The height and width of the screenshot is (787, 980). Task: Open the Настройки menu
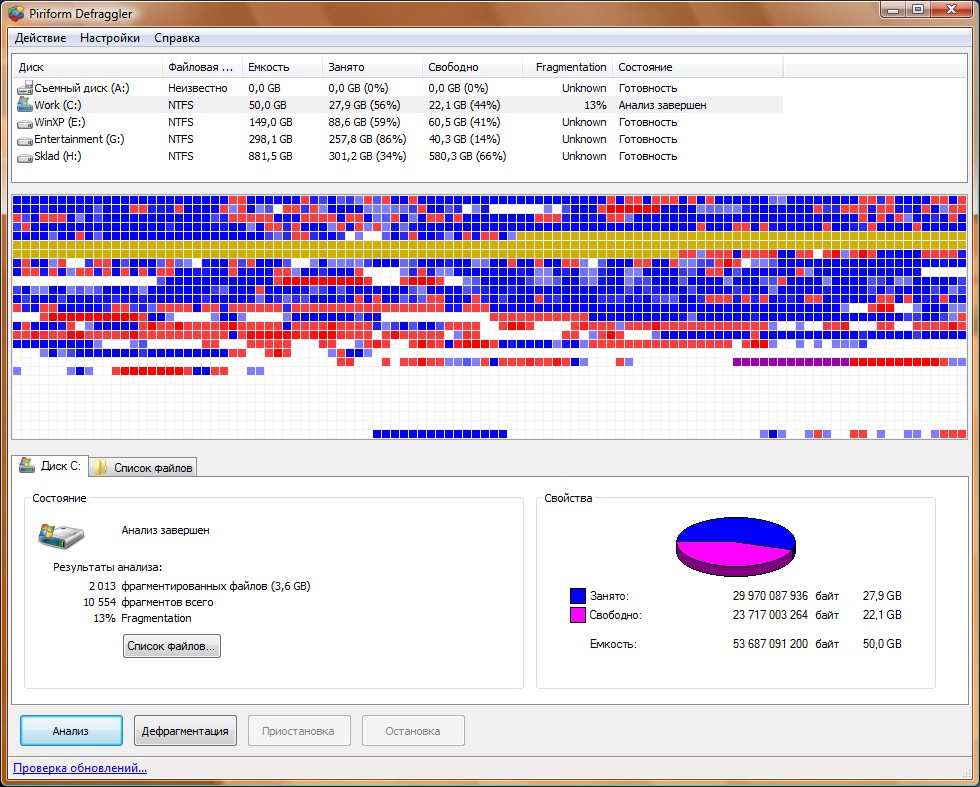coord(110,38)
